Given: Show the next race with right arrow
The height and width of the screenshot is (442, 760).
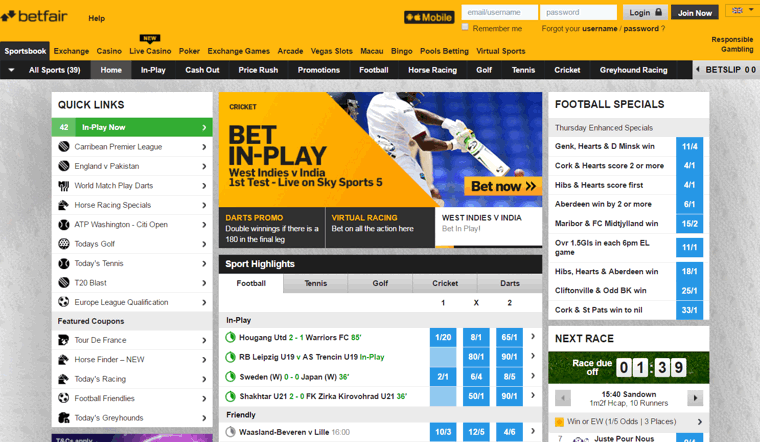Looking at the screenshot, I should pyautogui.click(x=695, y=398).
